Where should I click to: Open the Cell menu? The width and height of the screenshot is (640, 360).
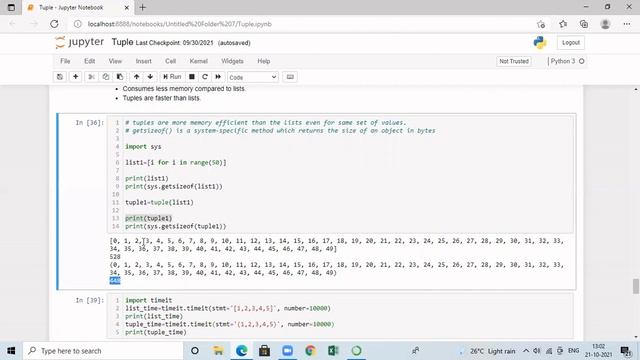click(x=170, y=61)
